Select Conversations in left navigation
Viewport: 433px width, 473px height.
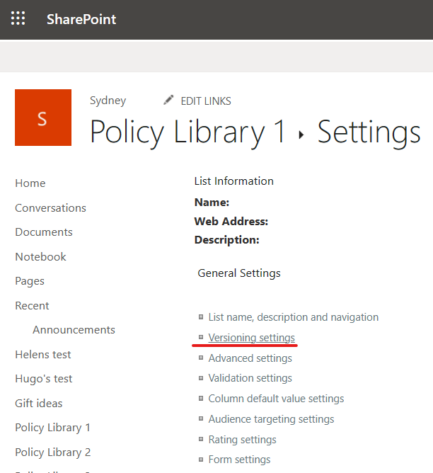[x=51, y=208]
